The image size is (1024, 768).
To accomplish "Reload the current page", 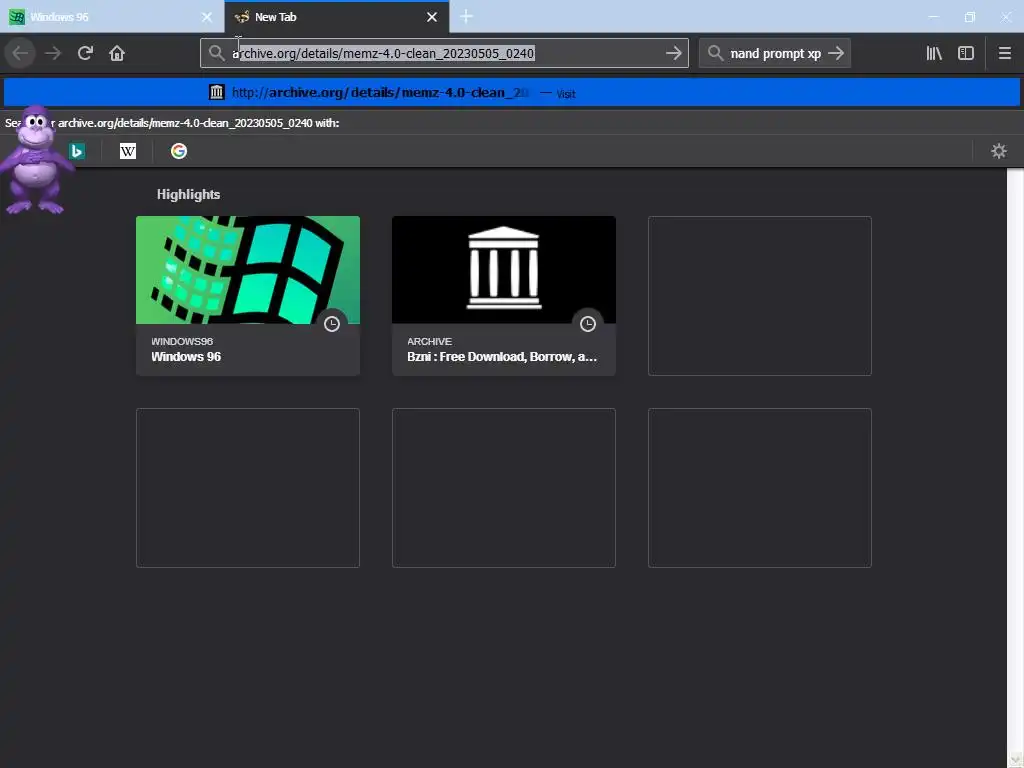I will pos(85,53).
